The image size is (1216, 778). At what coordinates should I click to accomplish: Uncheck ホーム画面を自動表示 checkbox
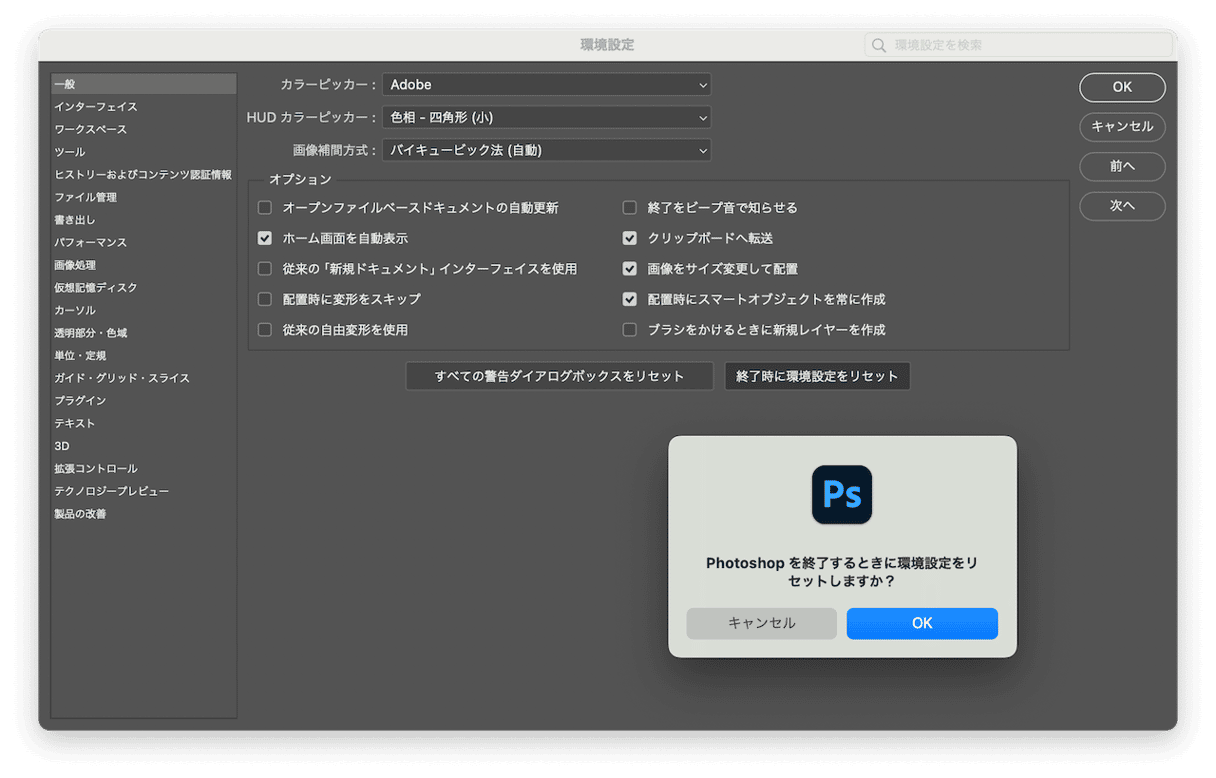point(265,238)
